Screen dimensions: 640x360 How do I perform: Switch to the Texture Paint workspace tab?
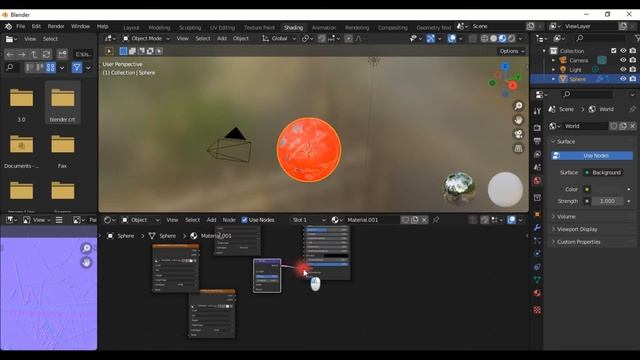[x=259, y=28]
